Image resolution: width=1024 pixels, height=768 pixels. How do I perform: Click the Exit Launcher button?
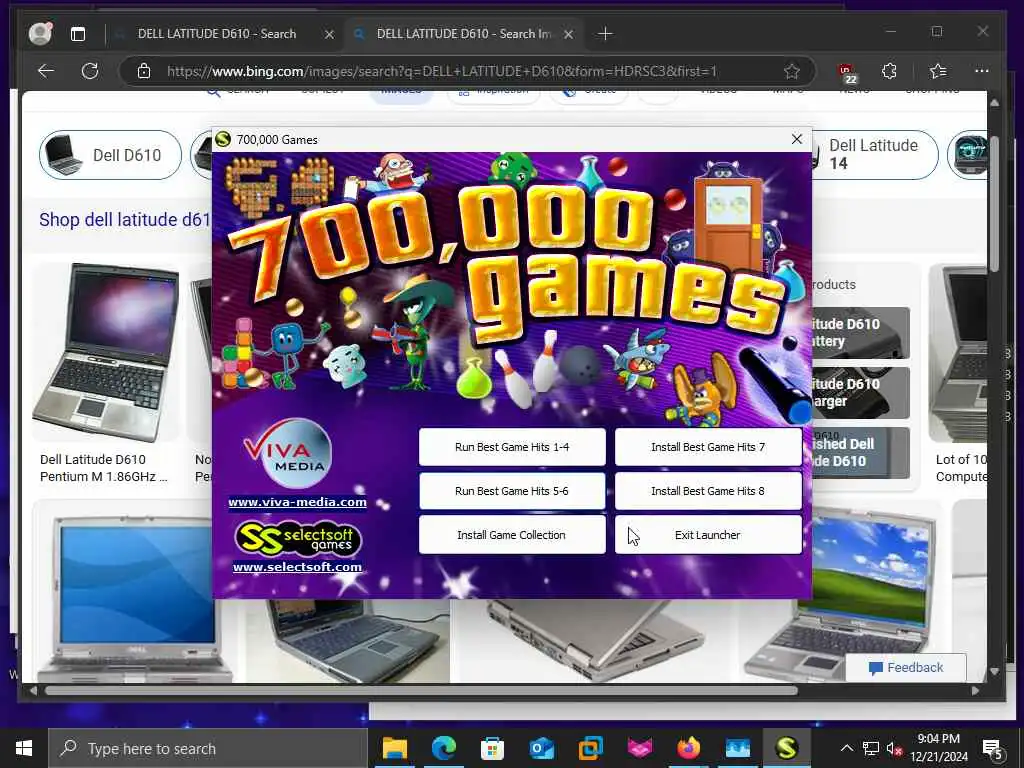708,535
